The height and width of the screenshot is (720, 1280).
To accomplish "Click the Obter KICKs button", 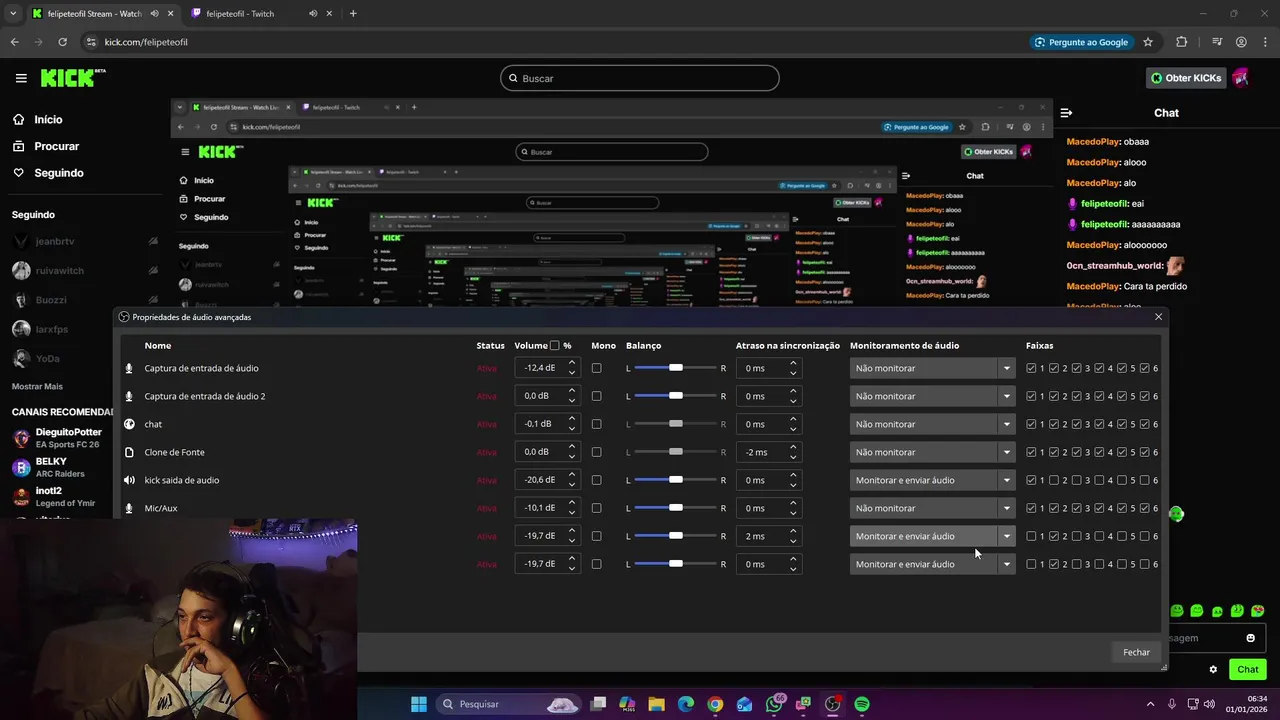I will (1186, 78).
